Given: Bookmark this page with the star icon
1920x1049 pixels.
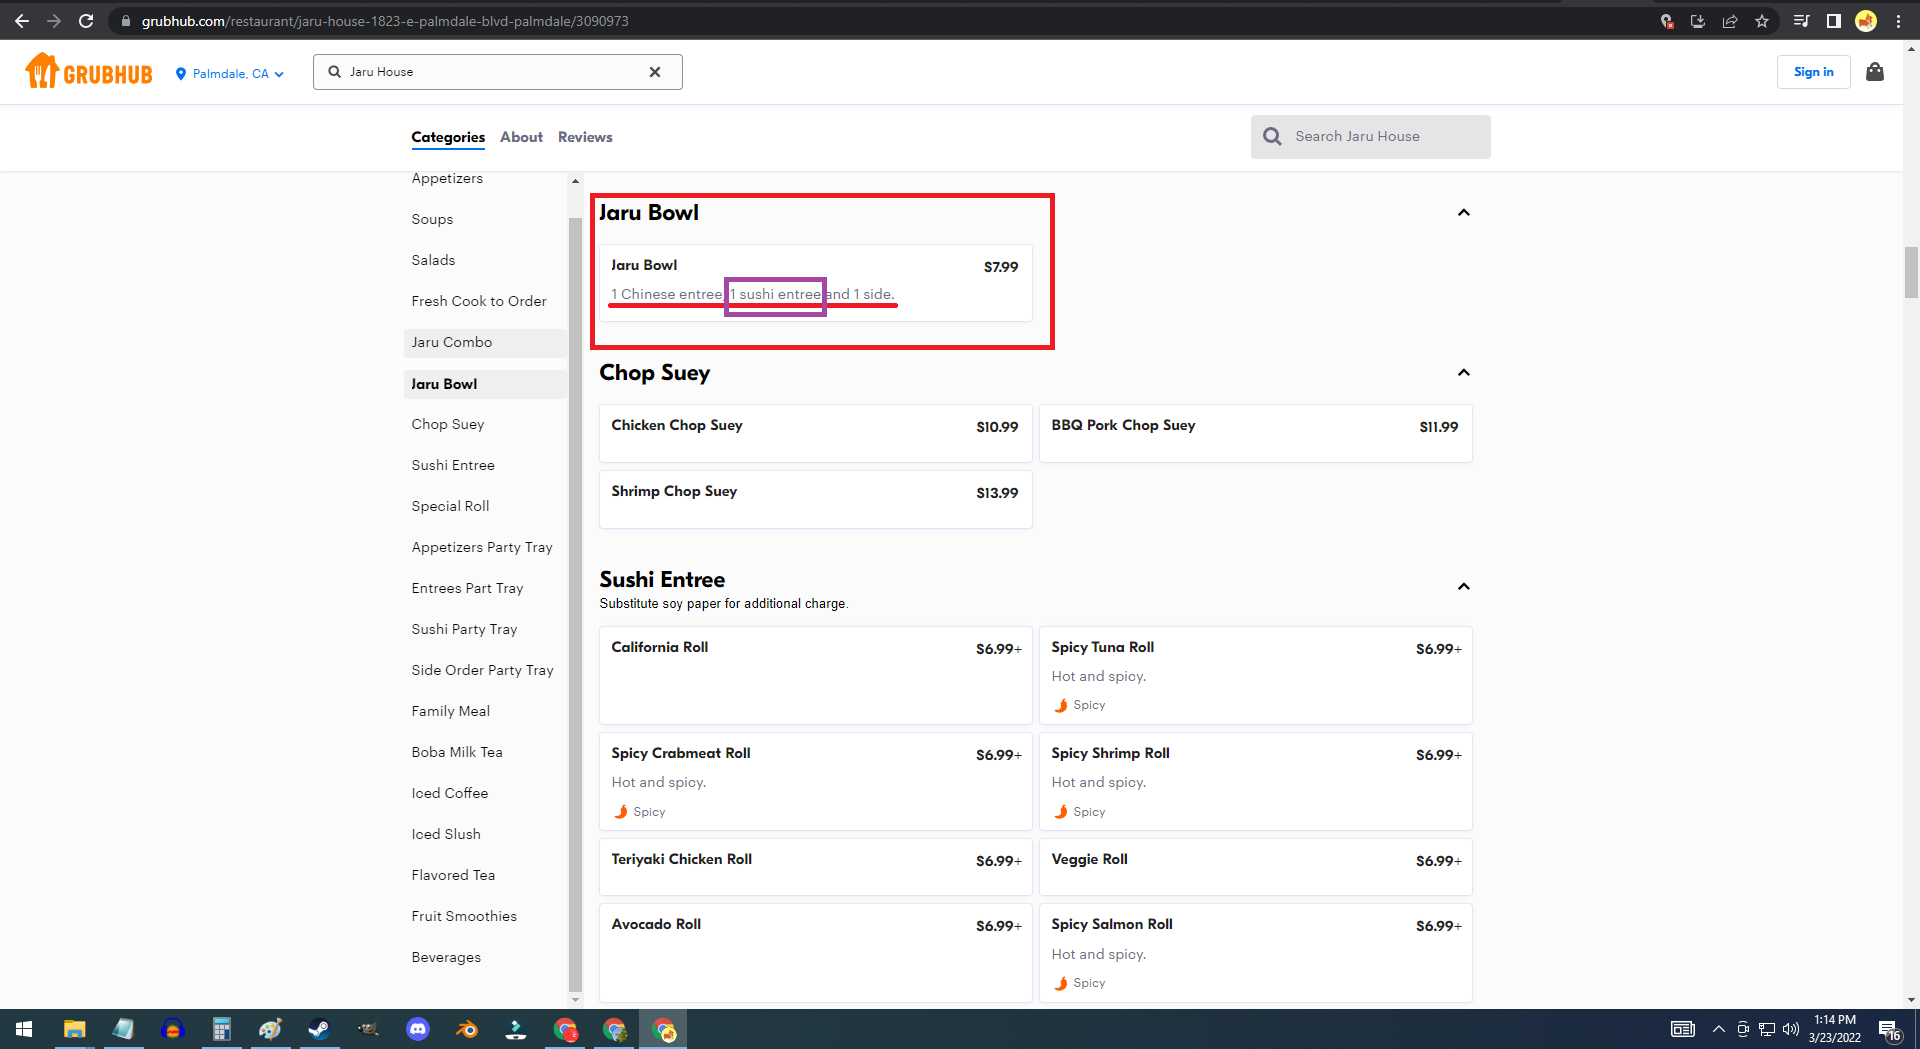Looking at the screenshot, I should 1762,21.
